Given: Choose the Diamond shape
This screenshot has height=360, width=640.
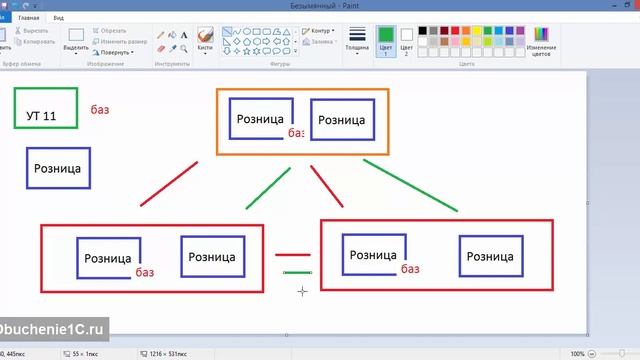Looking at the screenshot, I should [x=237, y=42].
